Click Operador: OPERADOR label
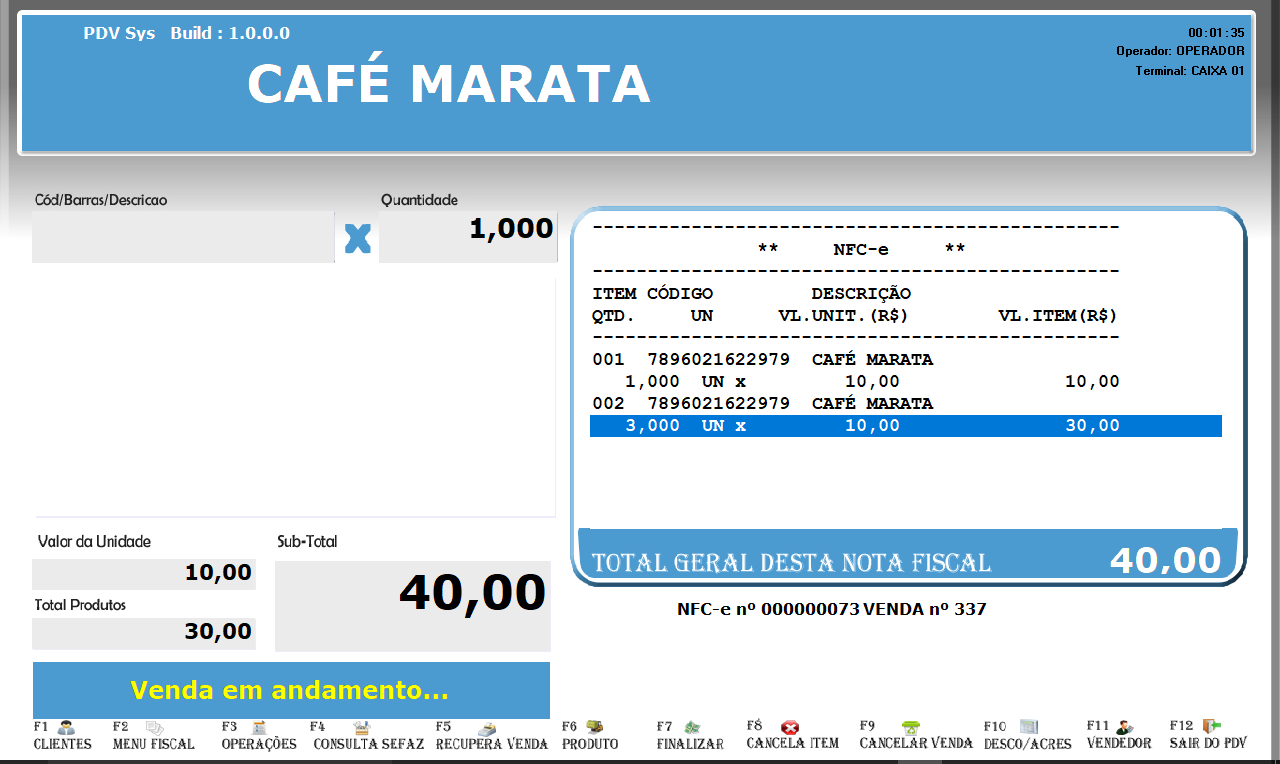This screenshot has height=764, width=1280. tap(1180, 51)
